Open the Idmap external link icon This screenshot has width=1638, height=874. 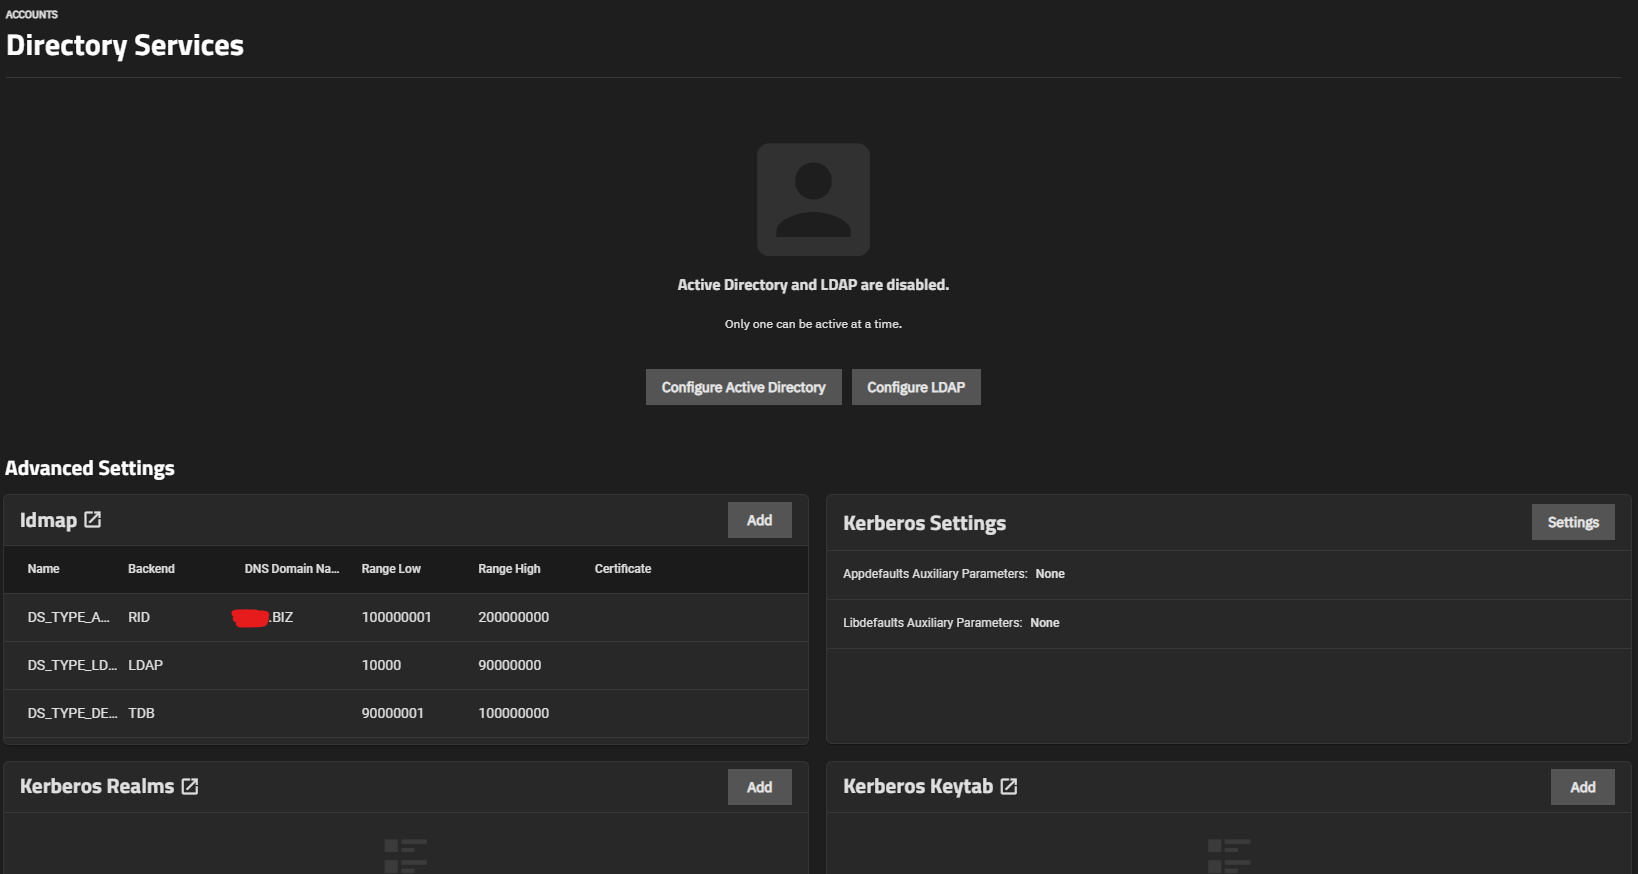(93, 520)
